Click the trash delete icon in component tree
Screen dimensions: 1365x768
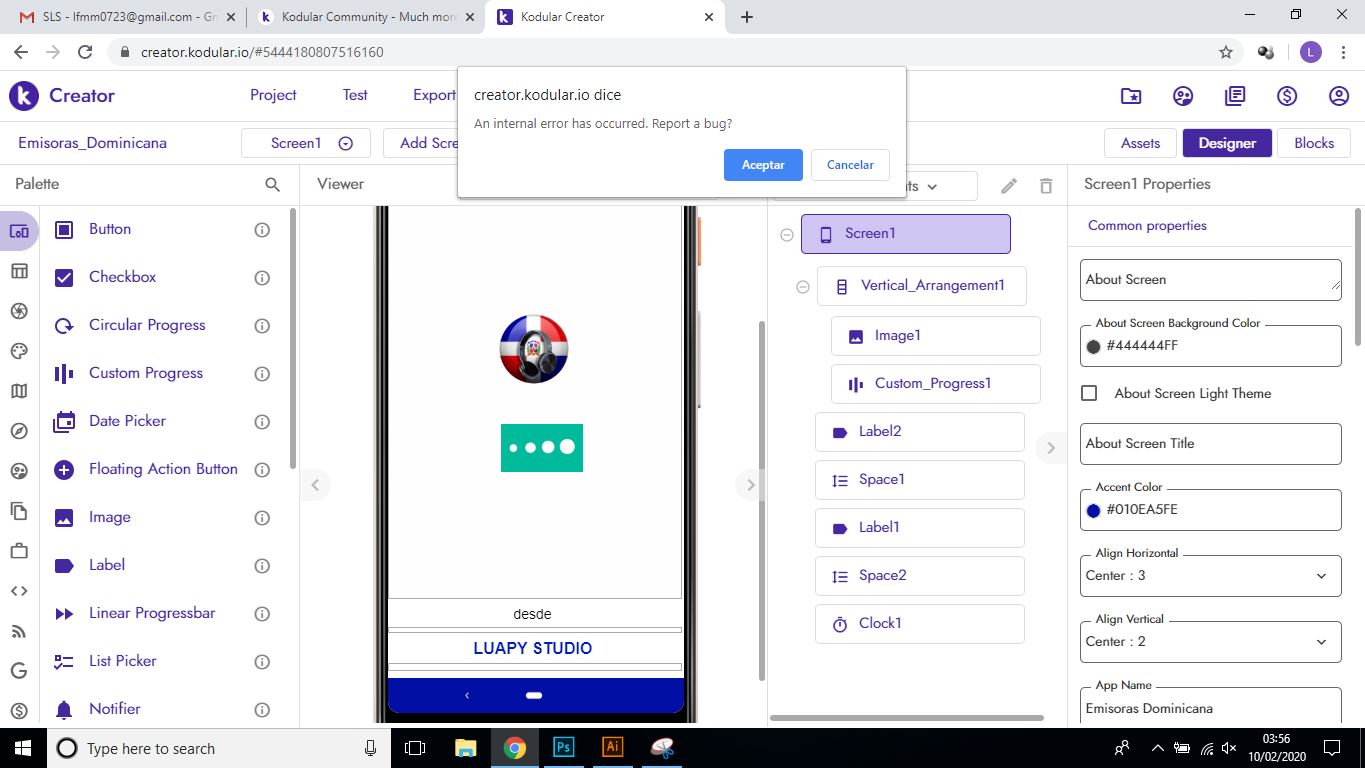1046,186
